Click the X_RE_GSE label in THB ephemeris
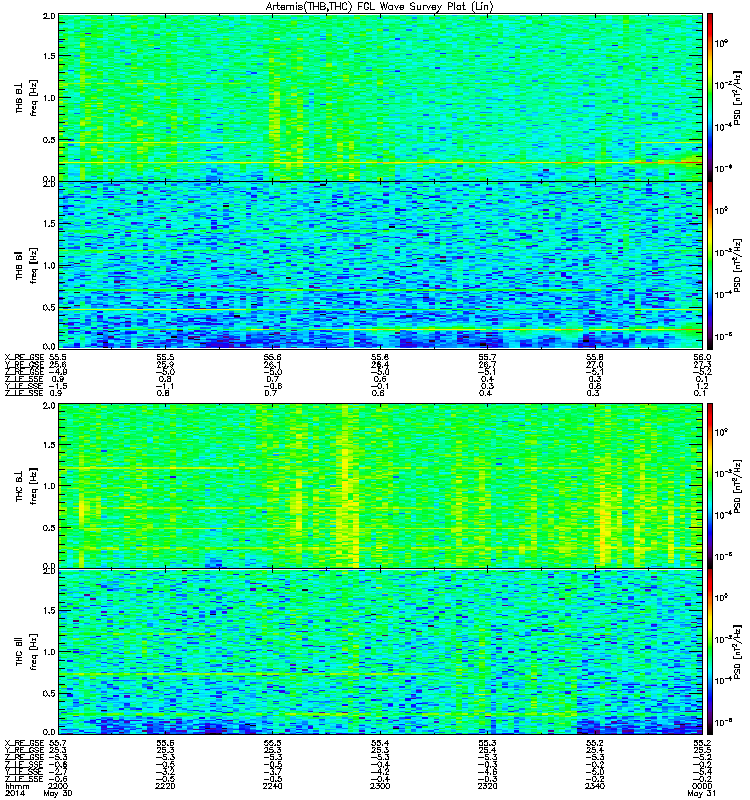The height and width of the screenshot is (800, 750). (24, 357)
